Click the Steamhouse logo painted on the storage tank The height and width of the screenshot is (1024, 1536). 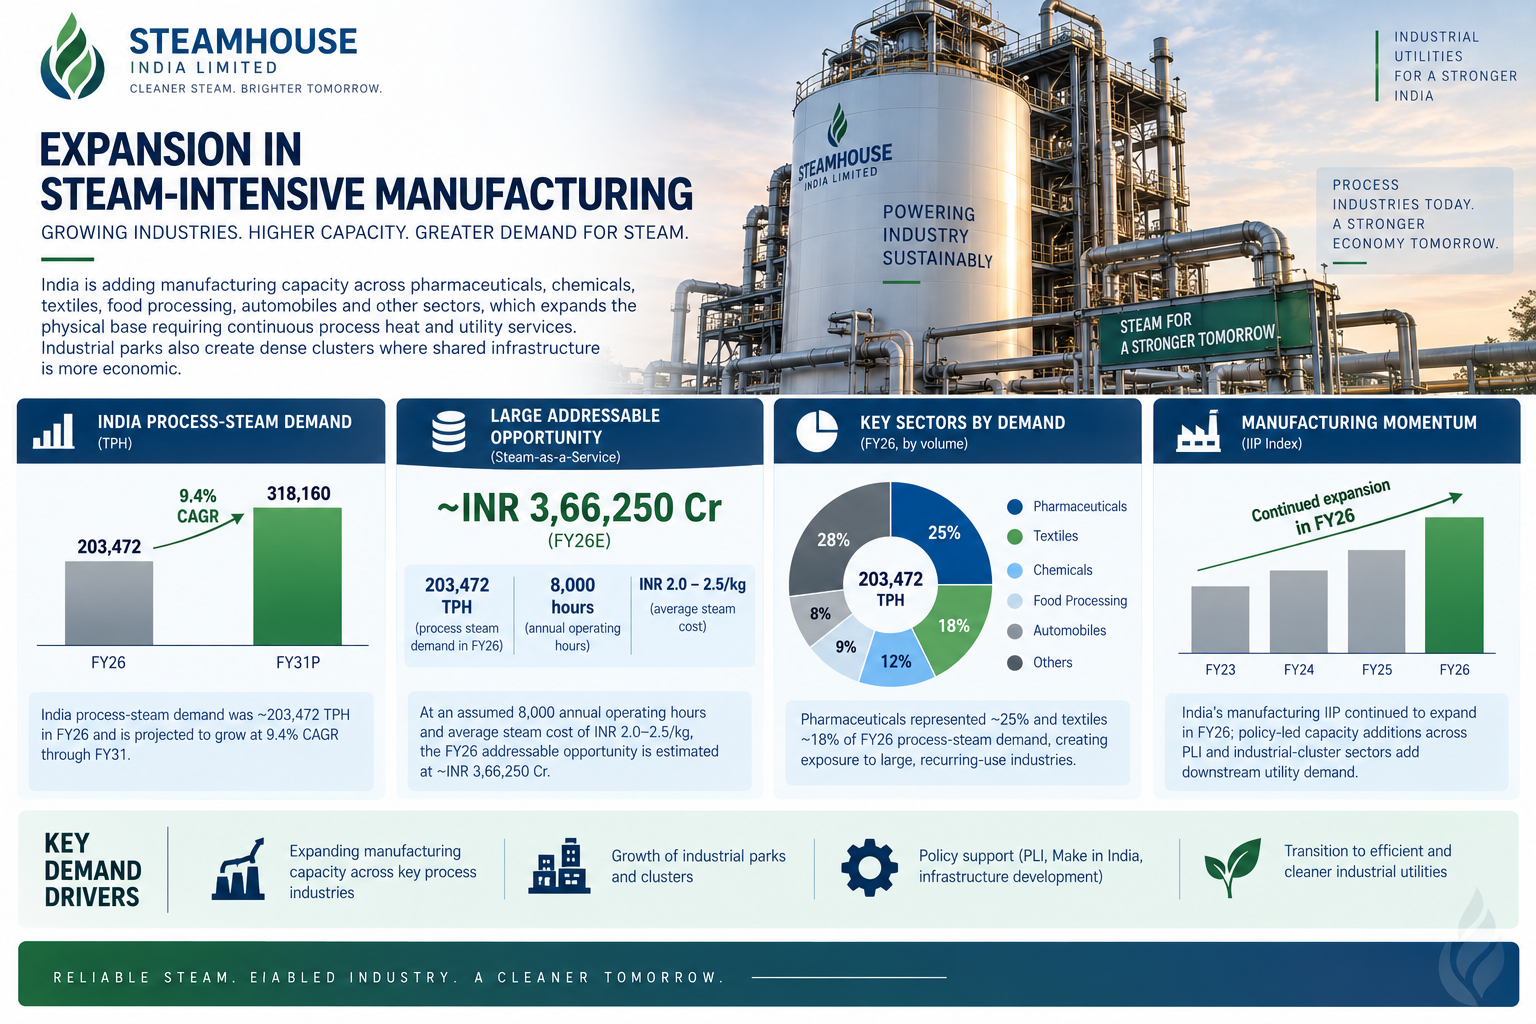pyautogui.click(x=838, y=125)
